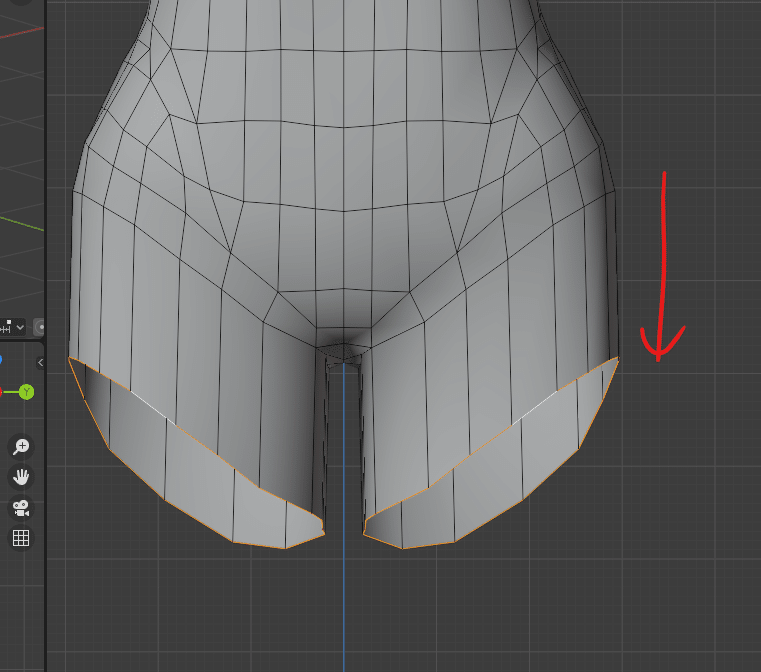The width and height of the screenshot is (761, 672).
Task: Click the green Y axis gizmo
Action: click(27, 392)
